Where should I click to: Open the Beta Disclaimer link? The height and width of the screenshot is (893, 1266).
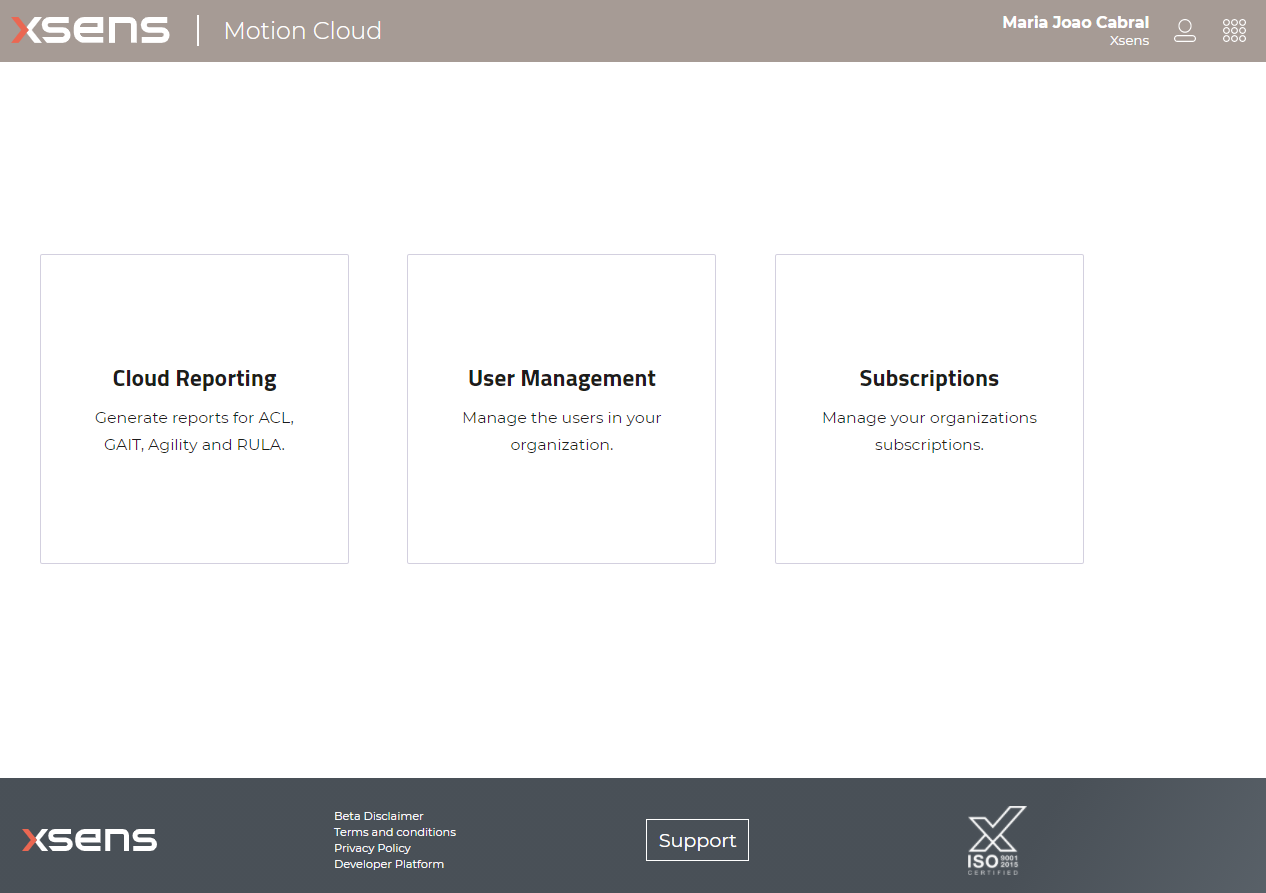coord(378,815)
